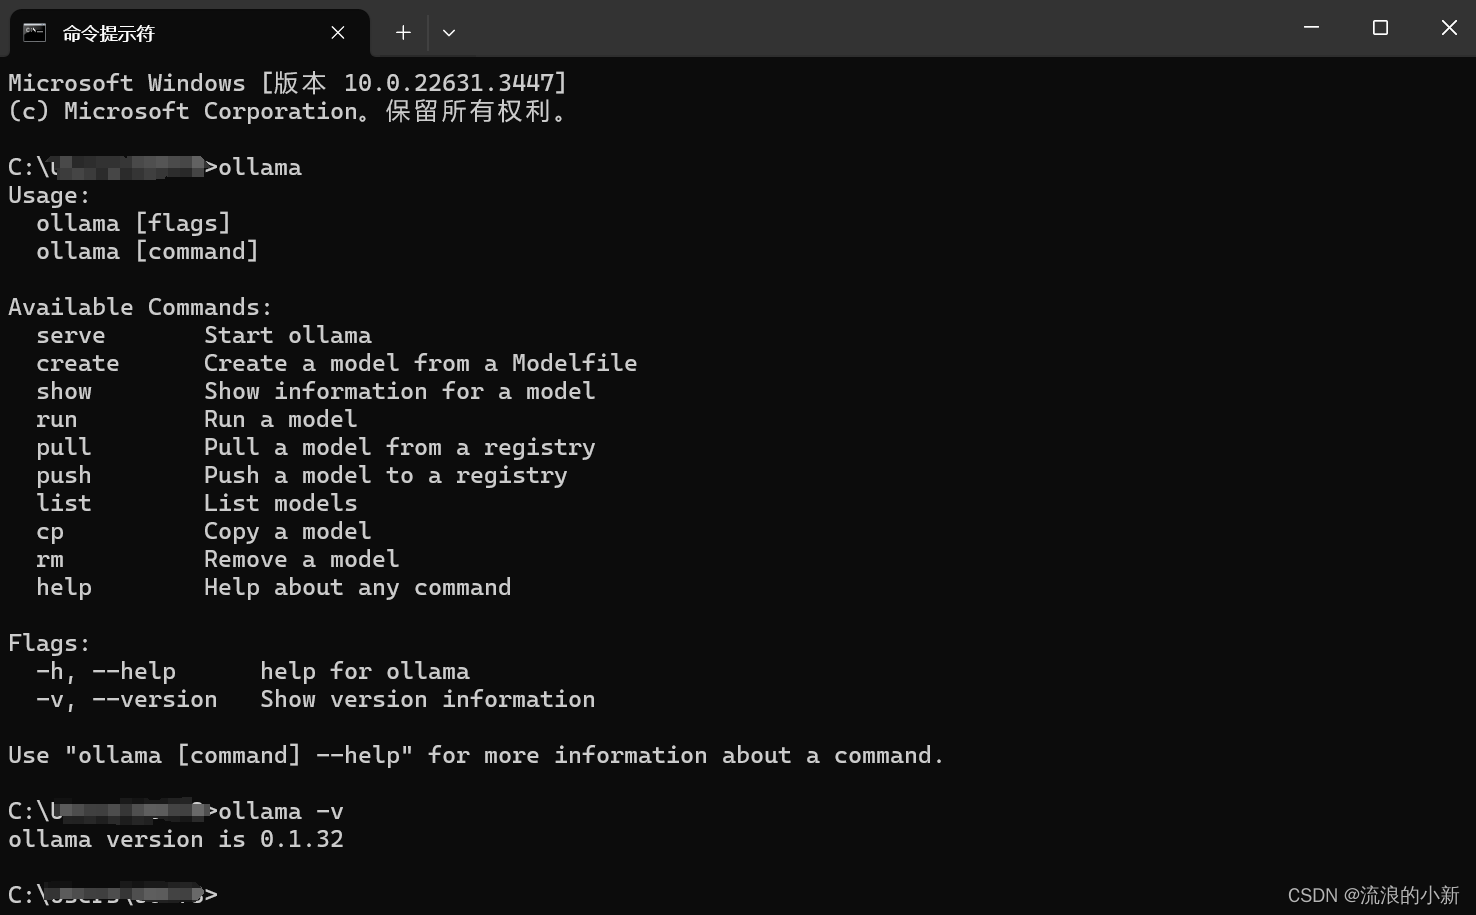Click the Command Prompt icon in the tab
Viewport: 1476px width, 915px height.
coord(35,33)
